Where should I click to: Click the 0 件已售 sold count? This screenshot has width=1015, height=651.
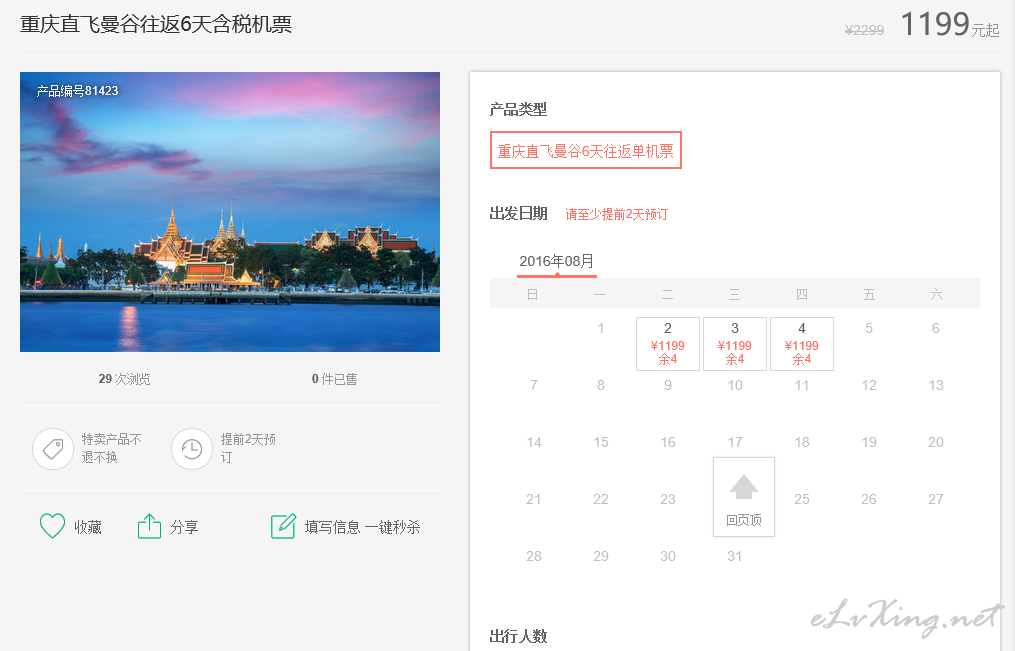(334, 379)
